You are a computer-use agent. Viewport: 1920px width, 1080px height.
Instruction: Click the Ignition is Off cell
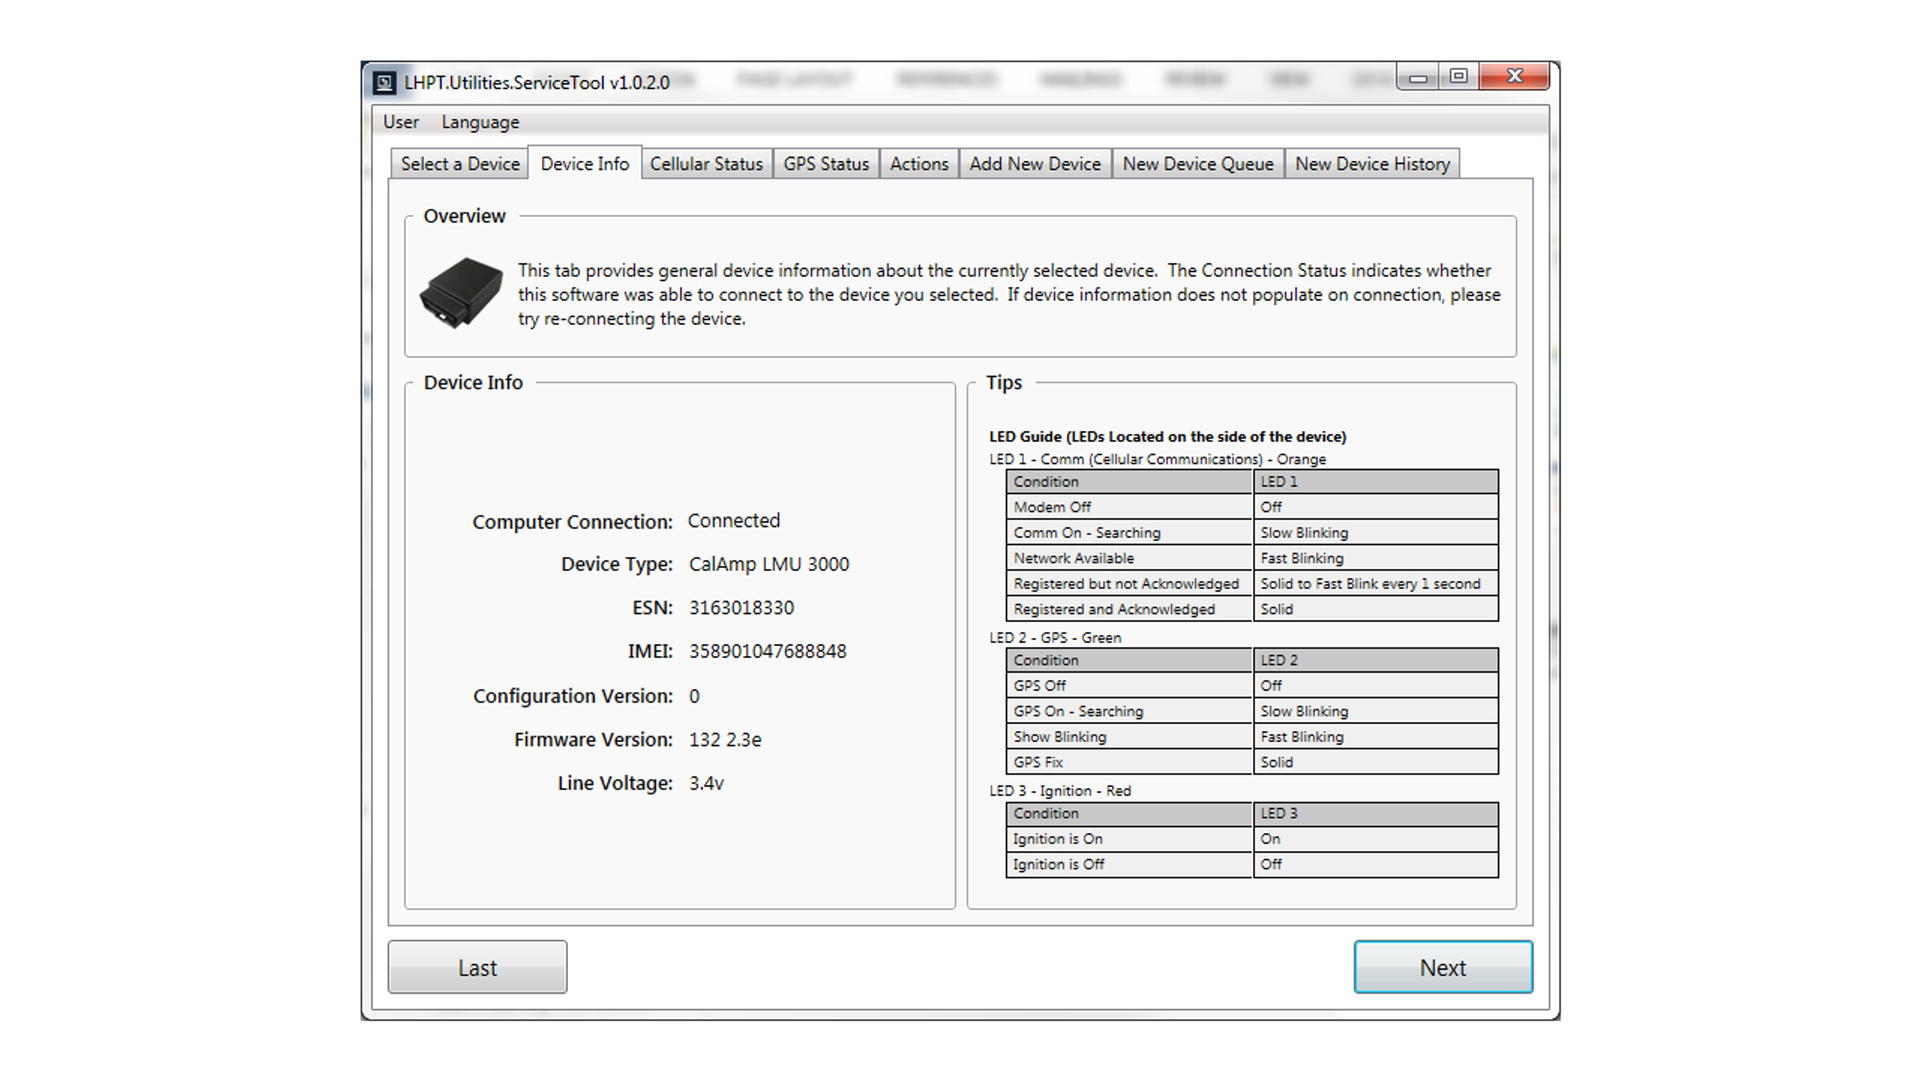(x=1130, y=864)
